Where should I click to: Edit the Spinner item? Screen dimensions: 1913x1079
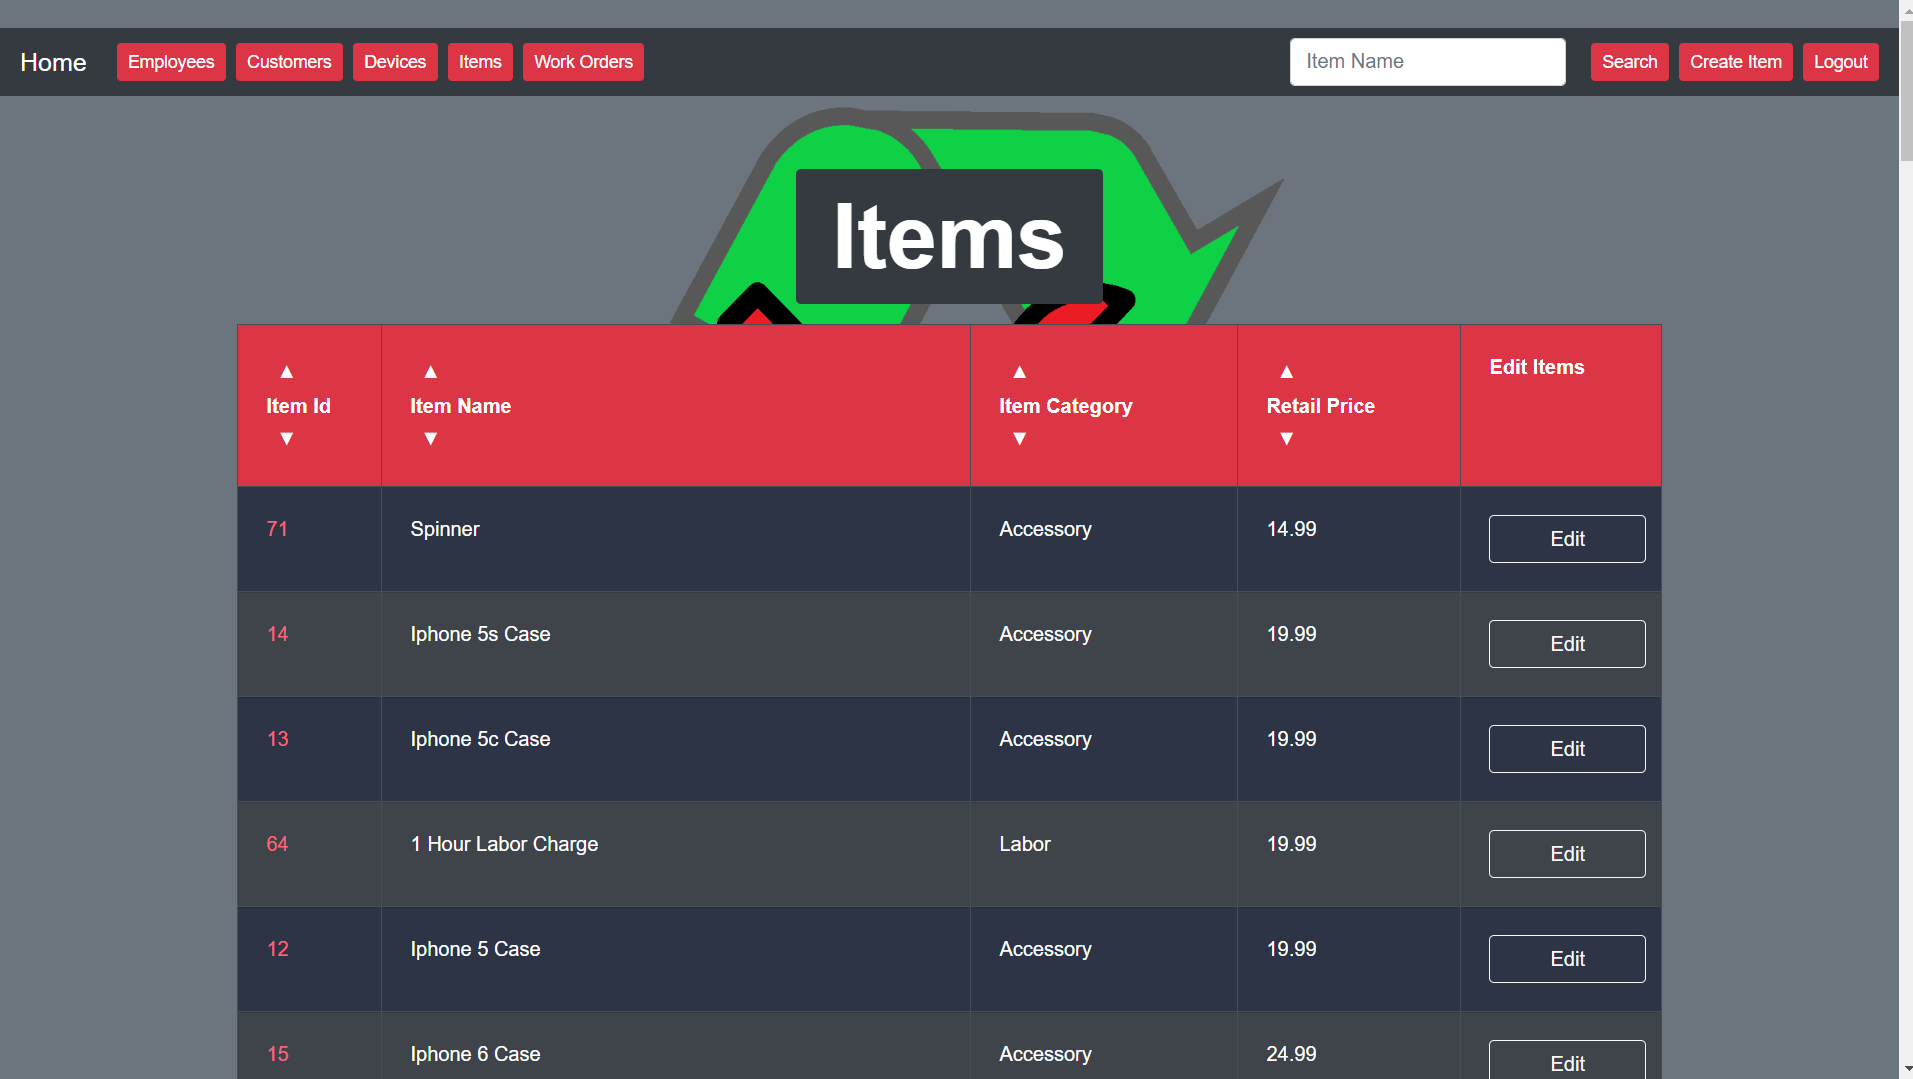click(x=1567, y=539)
